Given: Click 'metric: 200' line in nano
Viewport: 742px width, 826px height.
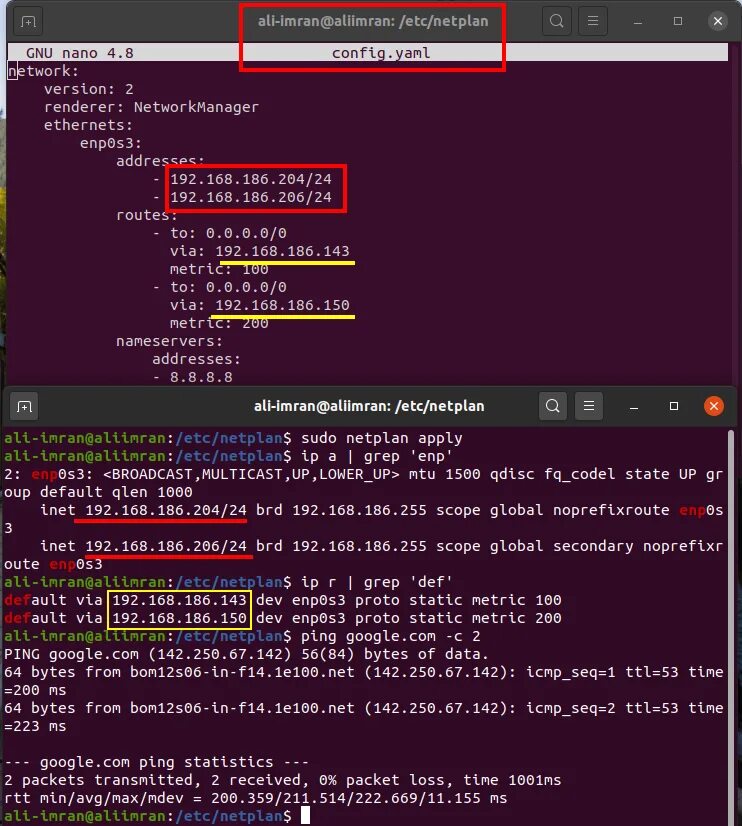Looking at the screenshot, I should coord(219,323).
